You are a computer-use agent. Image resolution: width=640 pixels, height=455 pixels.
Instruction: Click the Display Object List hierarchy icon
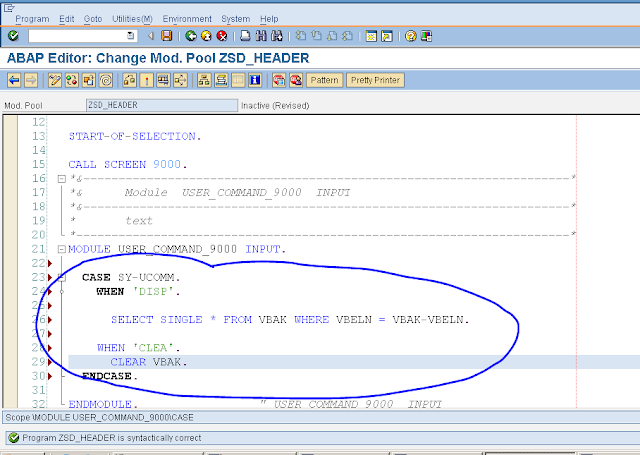[x=204, y=80]
